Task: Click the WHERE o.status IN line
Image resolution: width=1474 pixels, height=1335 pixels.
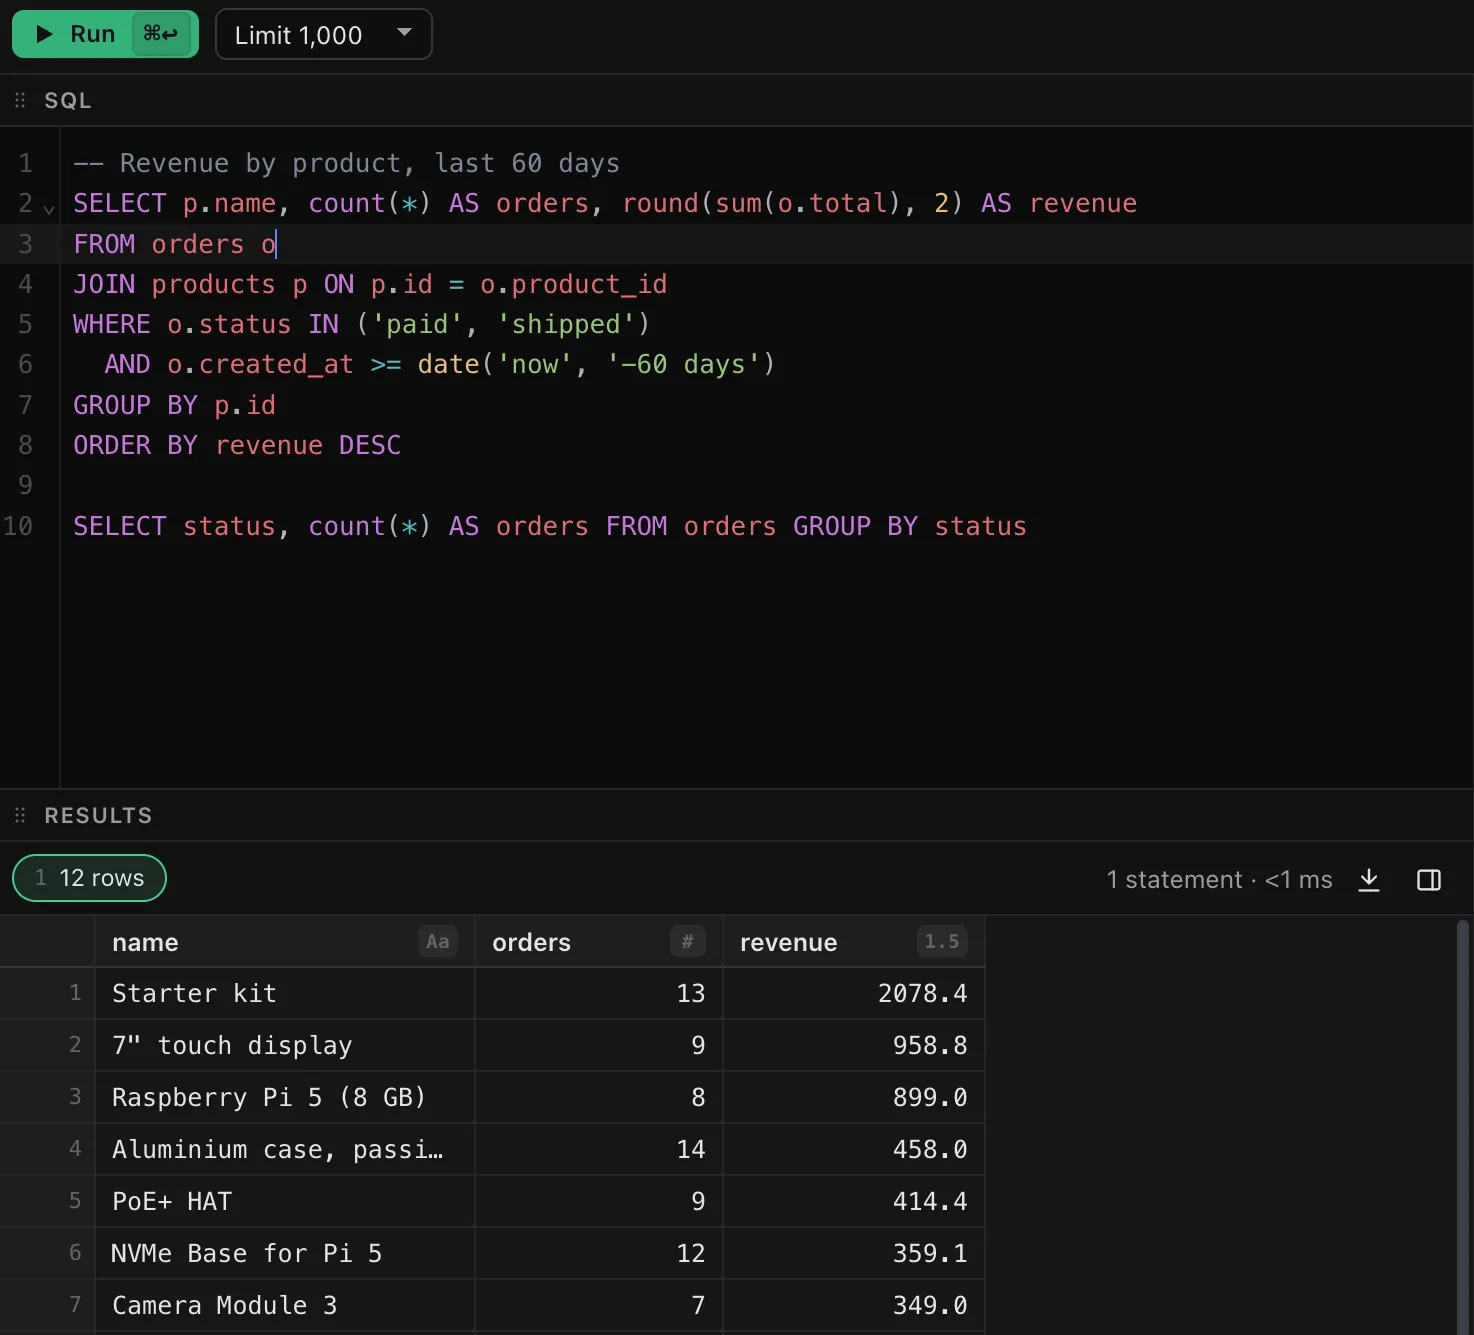Action: point(361,324)
